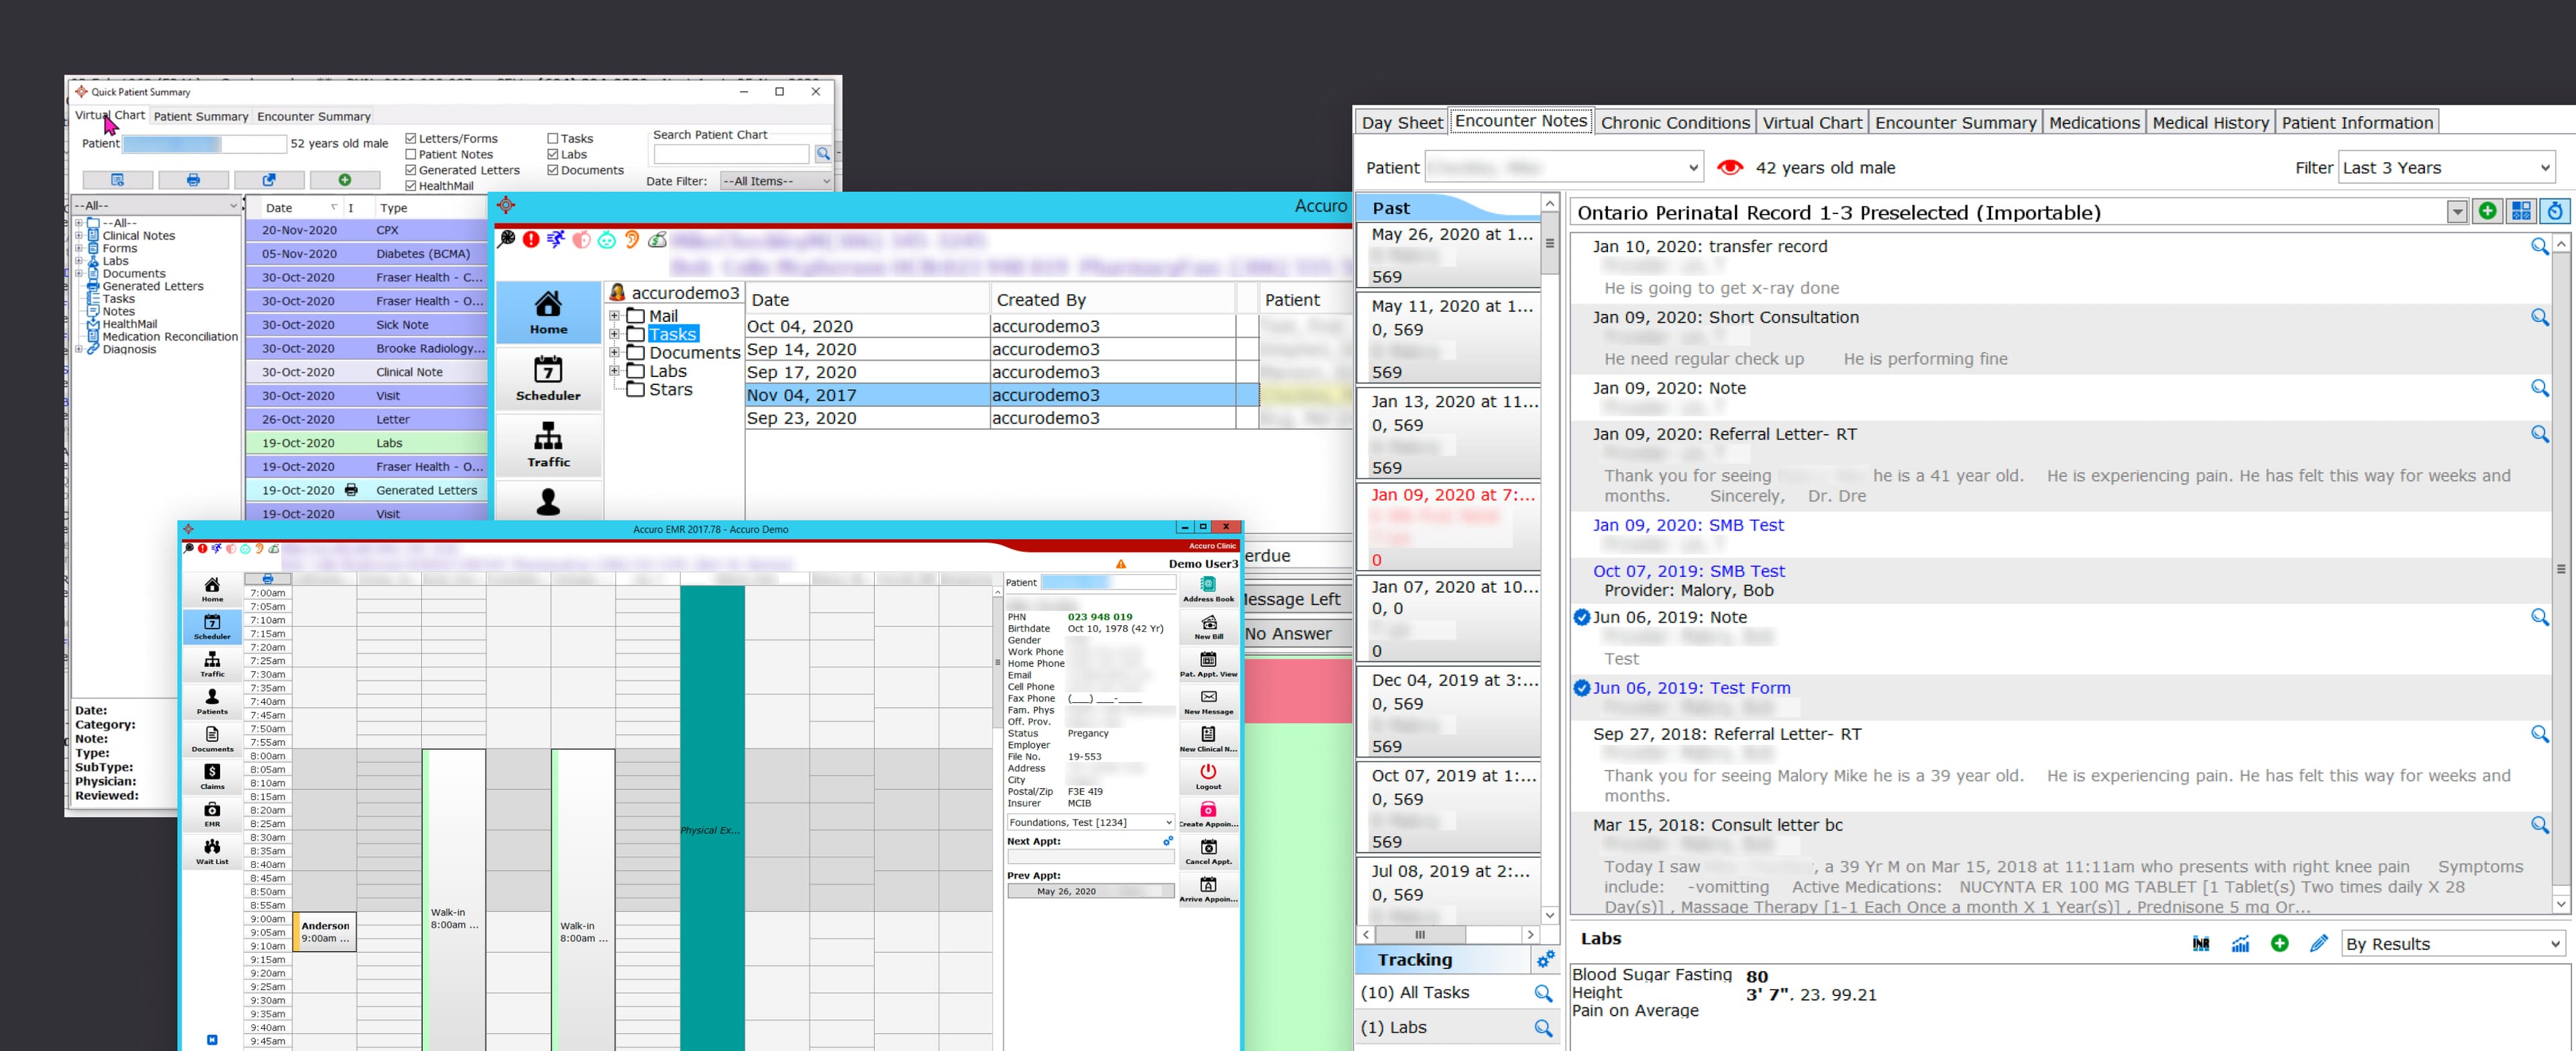The width and height of the screenshot is (2576, 1051).
Task: Open the labs graph icon in Labs section
Action: pyautogui.click(x=2241, y=943)
